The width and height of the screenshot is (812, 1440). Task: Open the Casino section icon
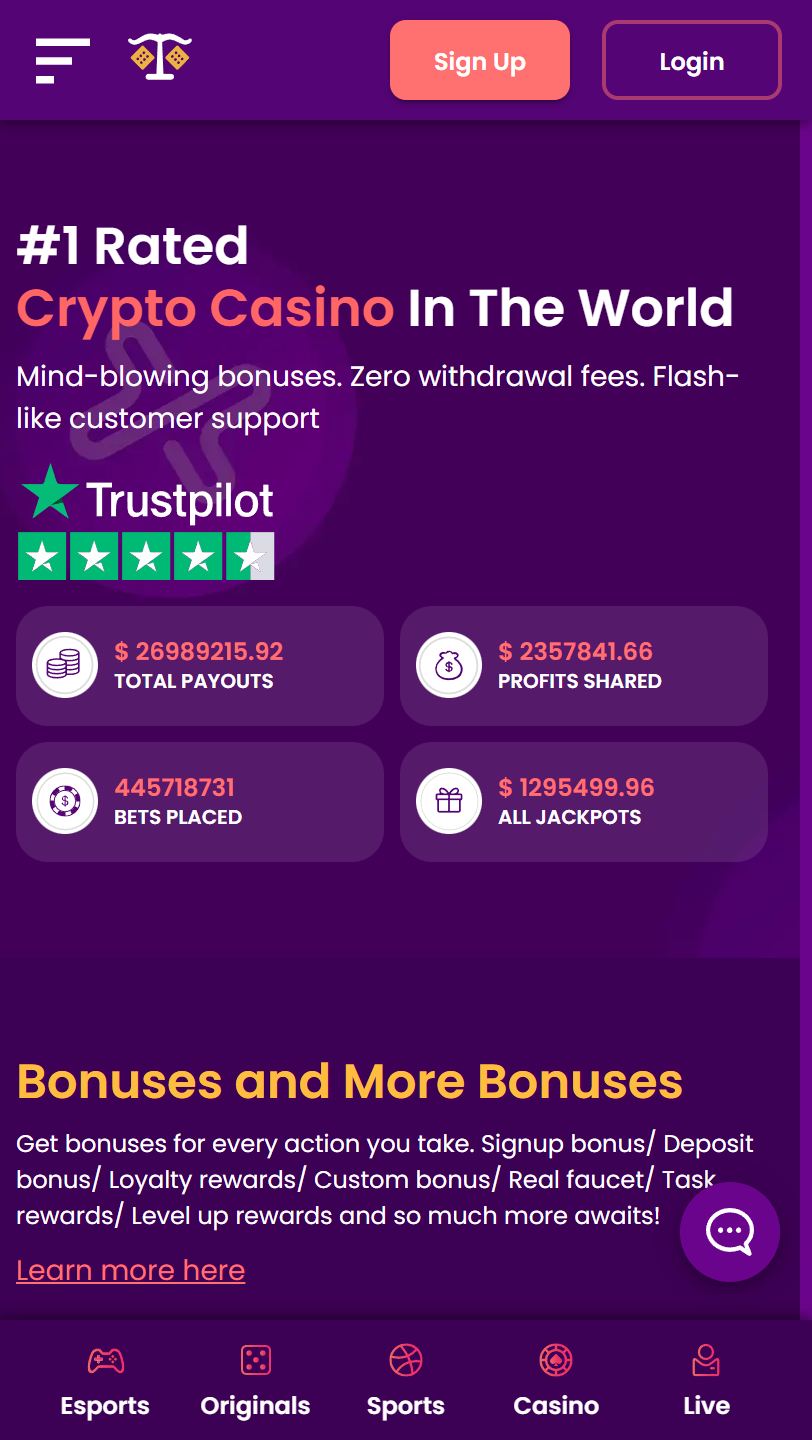[x=556, y=1360]
